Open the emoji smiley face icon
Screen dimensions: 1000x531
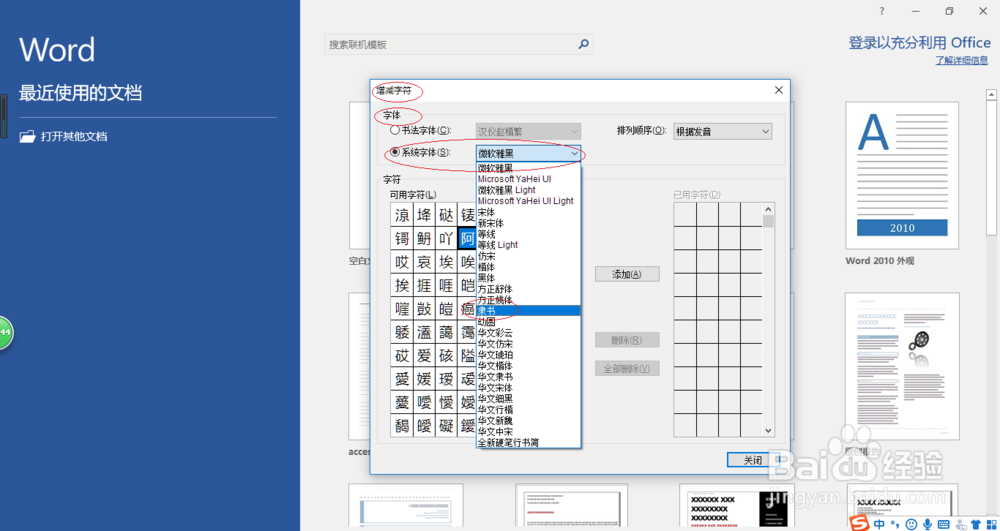(911, 524)
